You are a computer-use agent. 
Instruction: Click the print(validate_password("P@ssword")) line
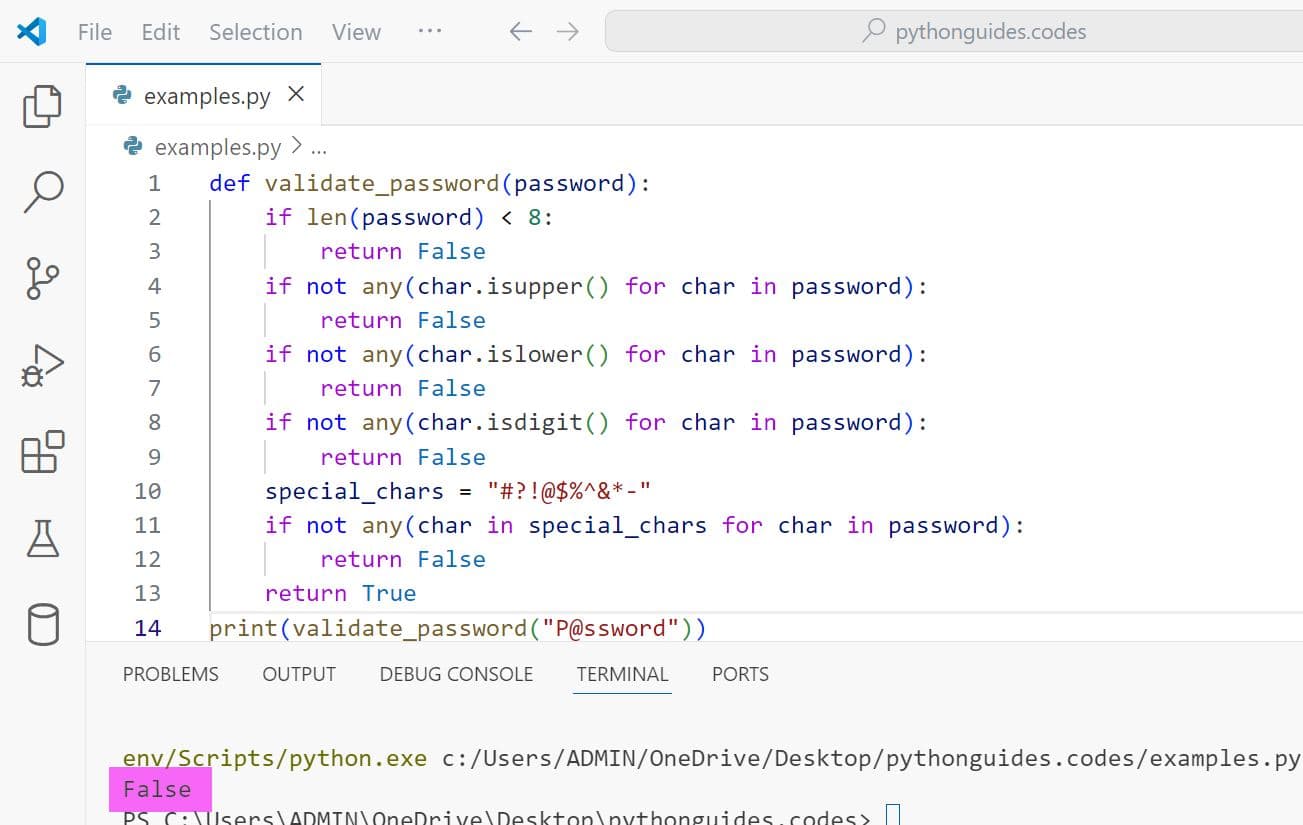(458, 628)
